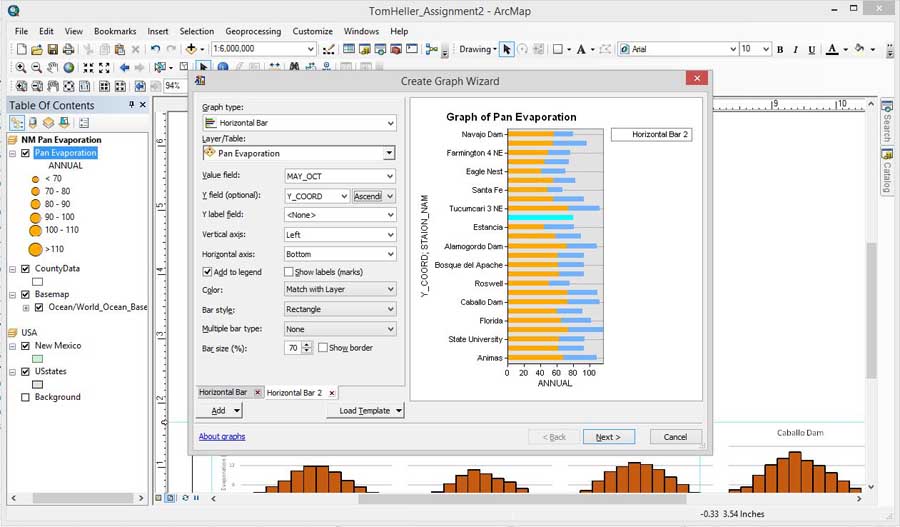Click the Open document folder icon

(37, 49)
